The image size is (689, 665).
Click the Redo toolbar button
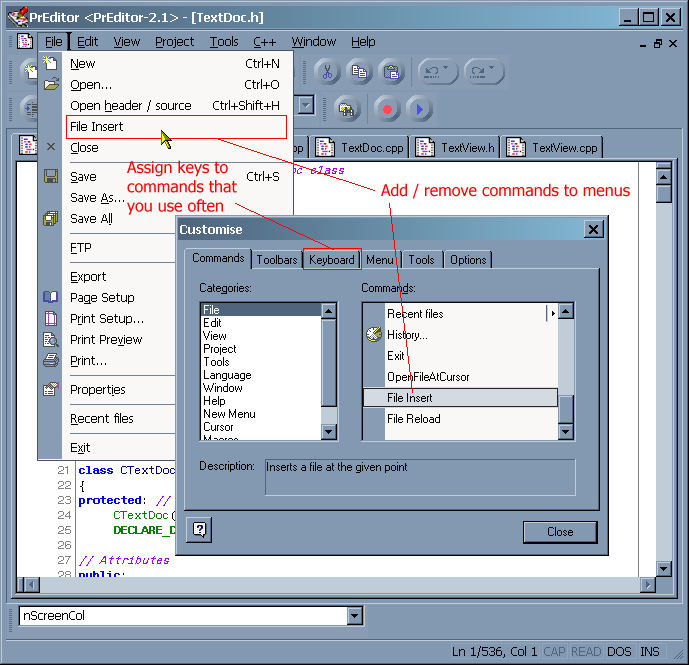pos(484,72)
